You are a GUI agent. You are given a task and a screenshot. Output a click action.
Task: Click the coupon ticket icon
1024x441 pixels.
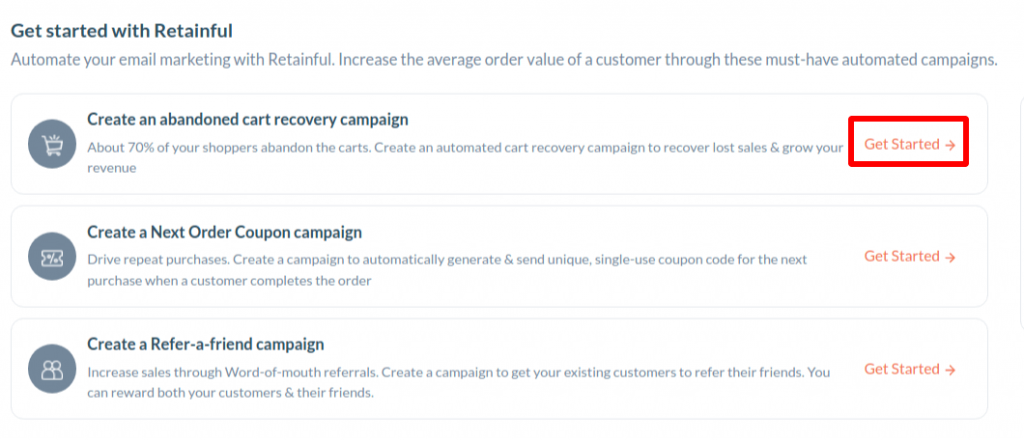[x=52, y=256]
